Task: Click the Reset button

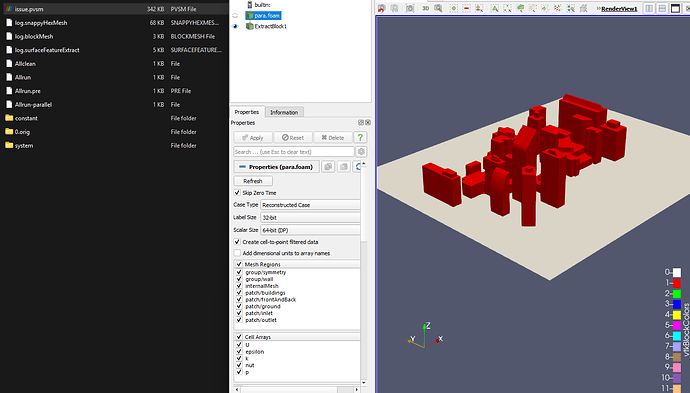Action: (293, 137)
